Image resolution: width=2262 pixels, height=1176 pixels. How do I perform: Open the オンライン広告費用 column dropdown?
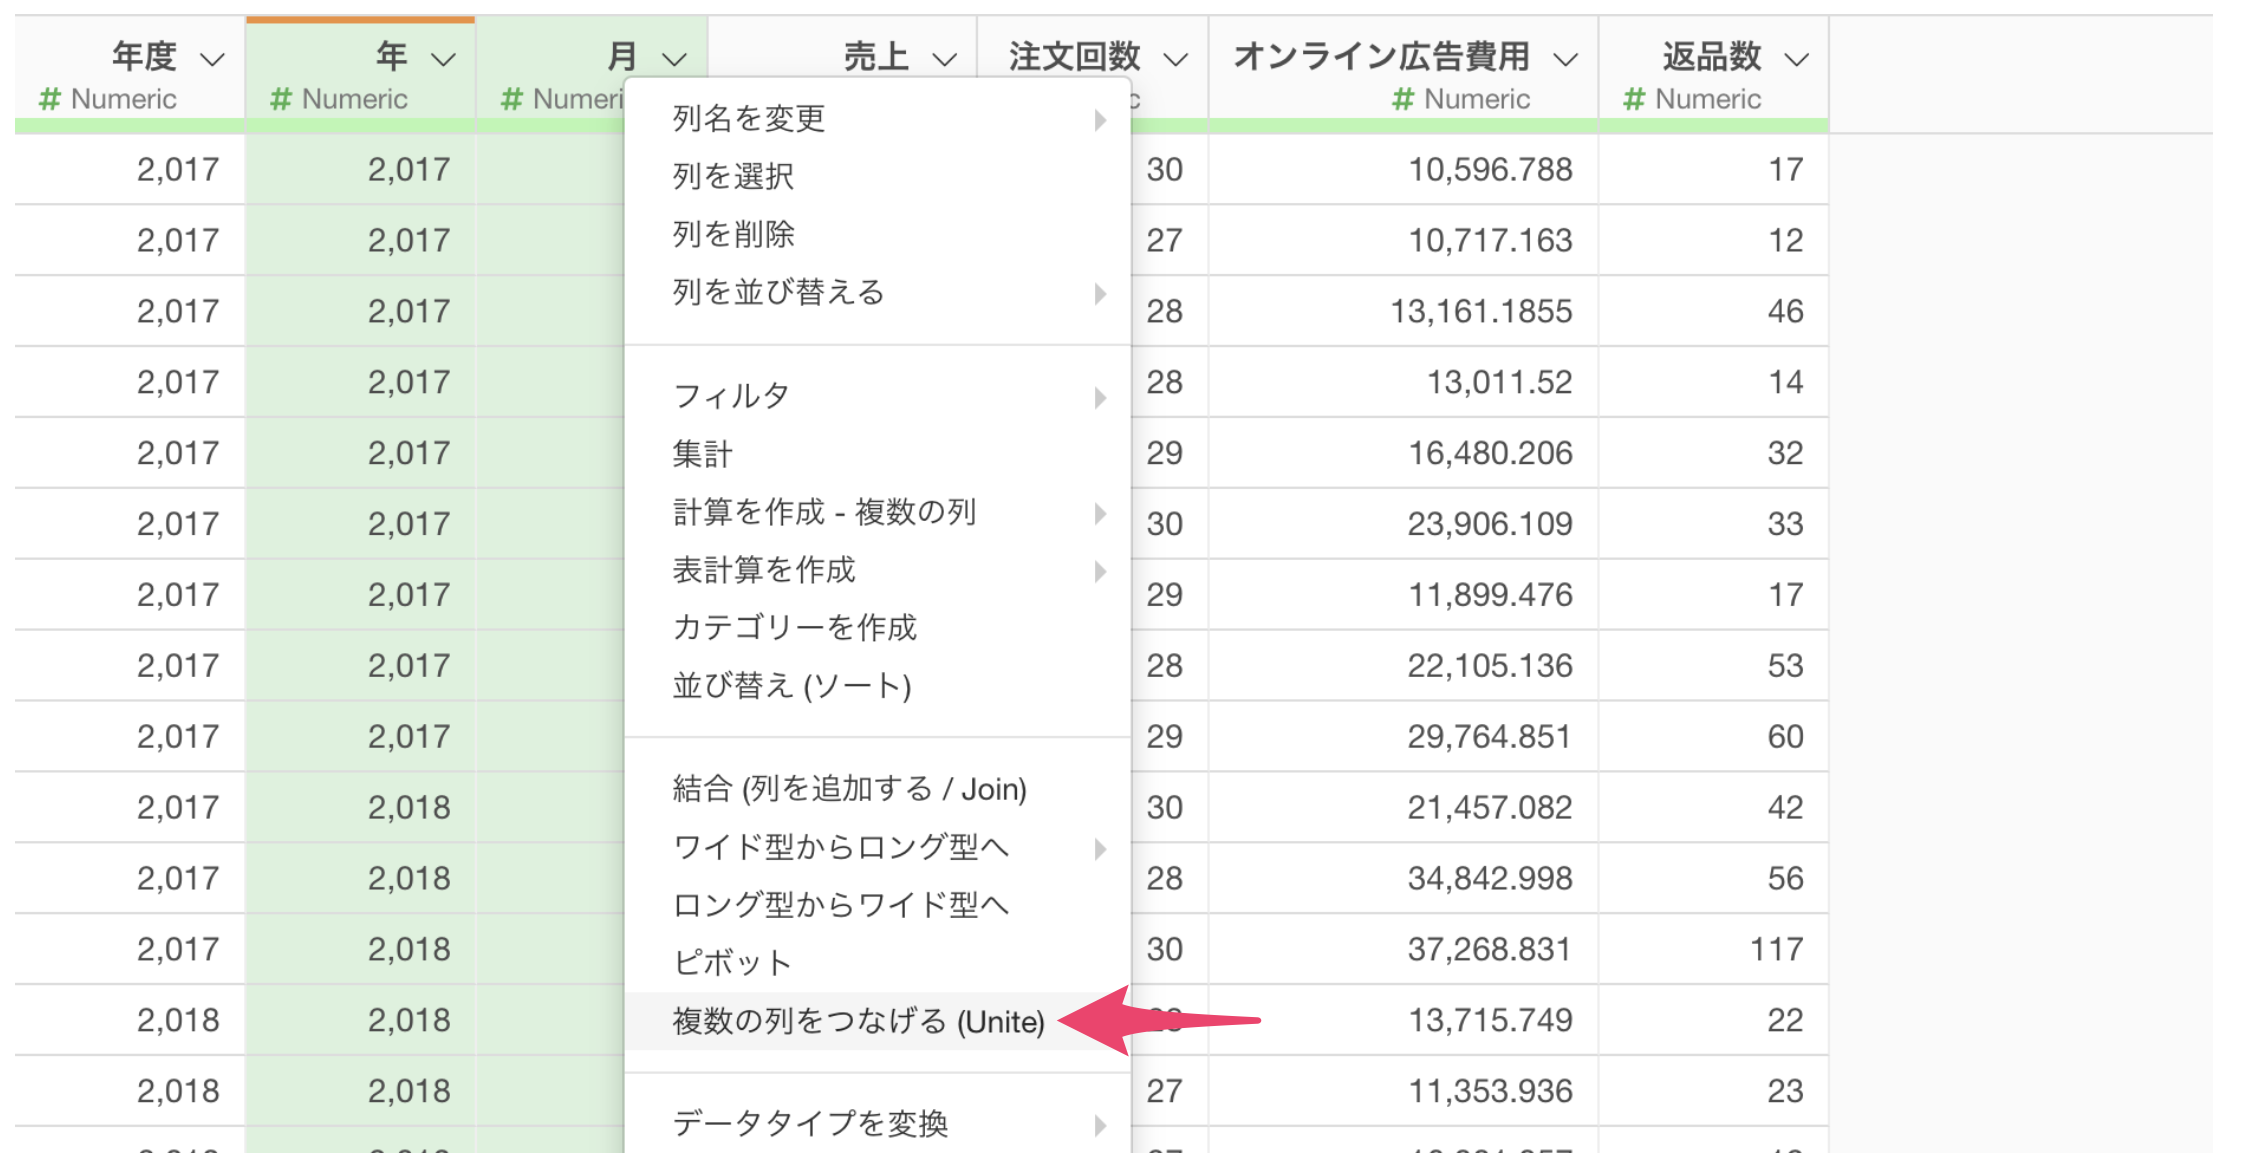click(1565, 59)
